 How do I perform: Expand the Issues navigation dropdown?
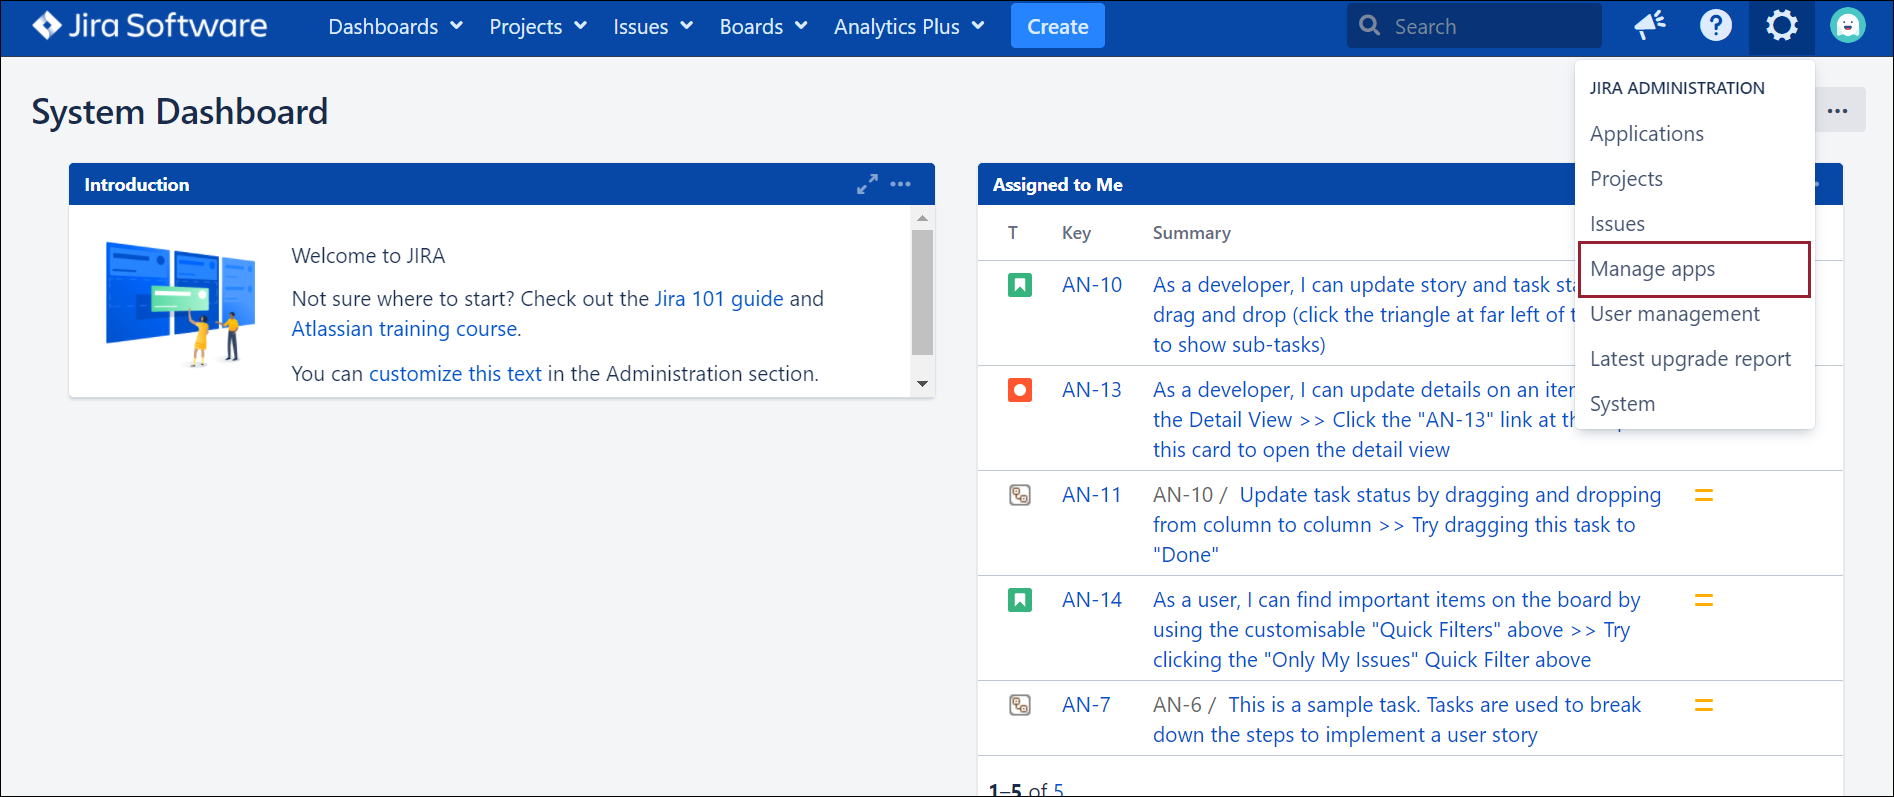[653, 27]
